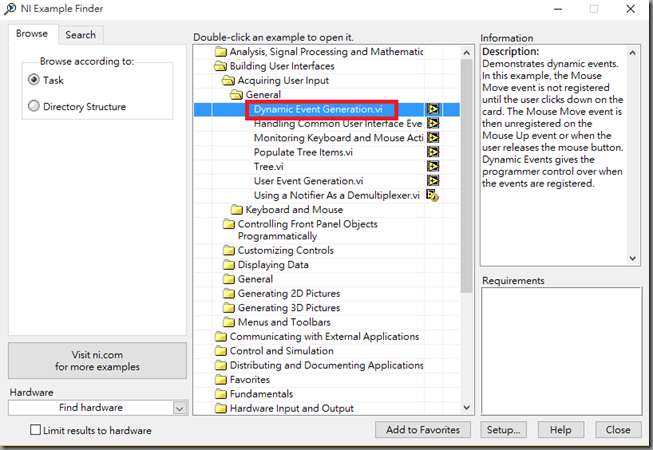This screenshot has width=653, height=450.
Task: Click the VI icon beside Monitoring Keyboard and Mouse
Action: pyautogui.click(x=433, y=137)
